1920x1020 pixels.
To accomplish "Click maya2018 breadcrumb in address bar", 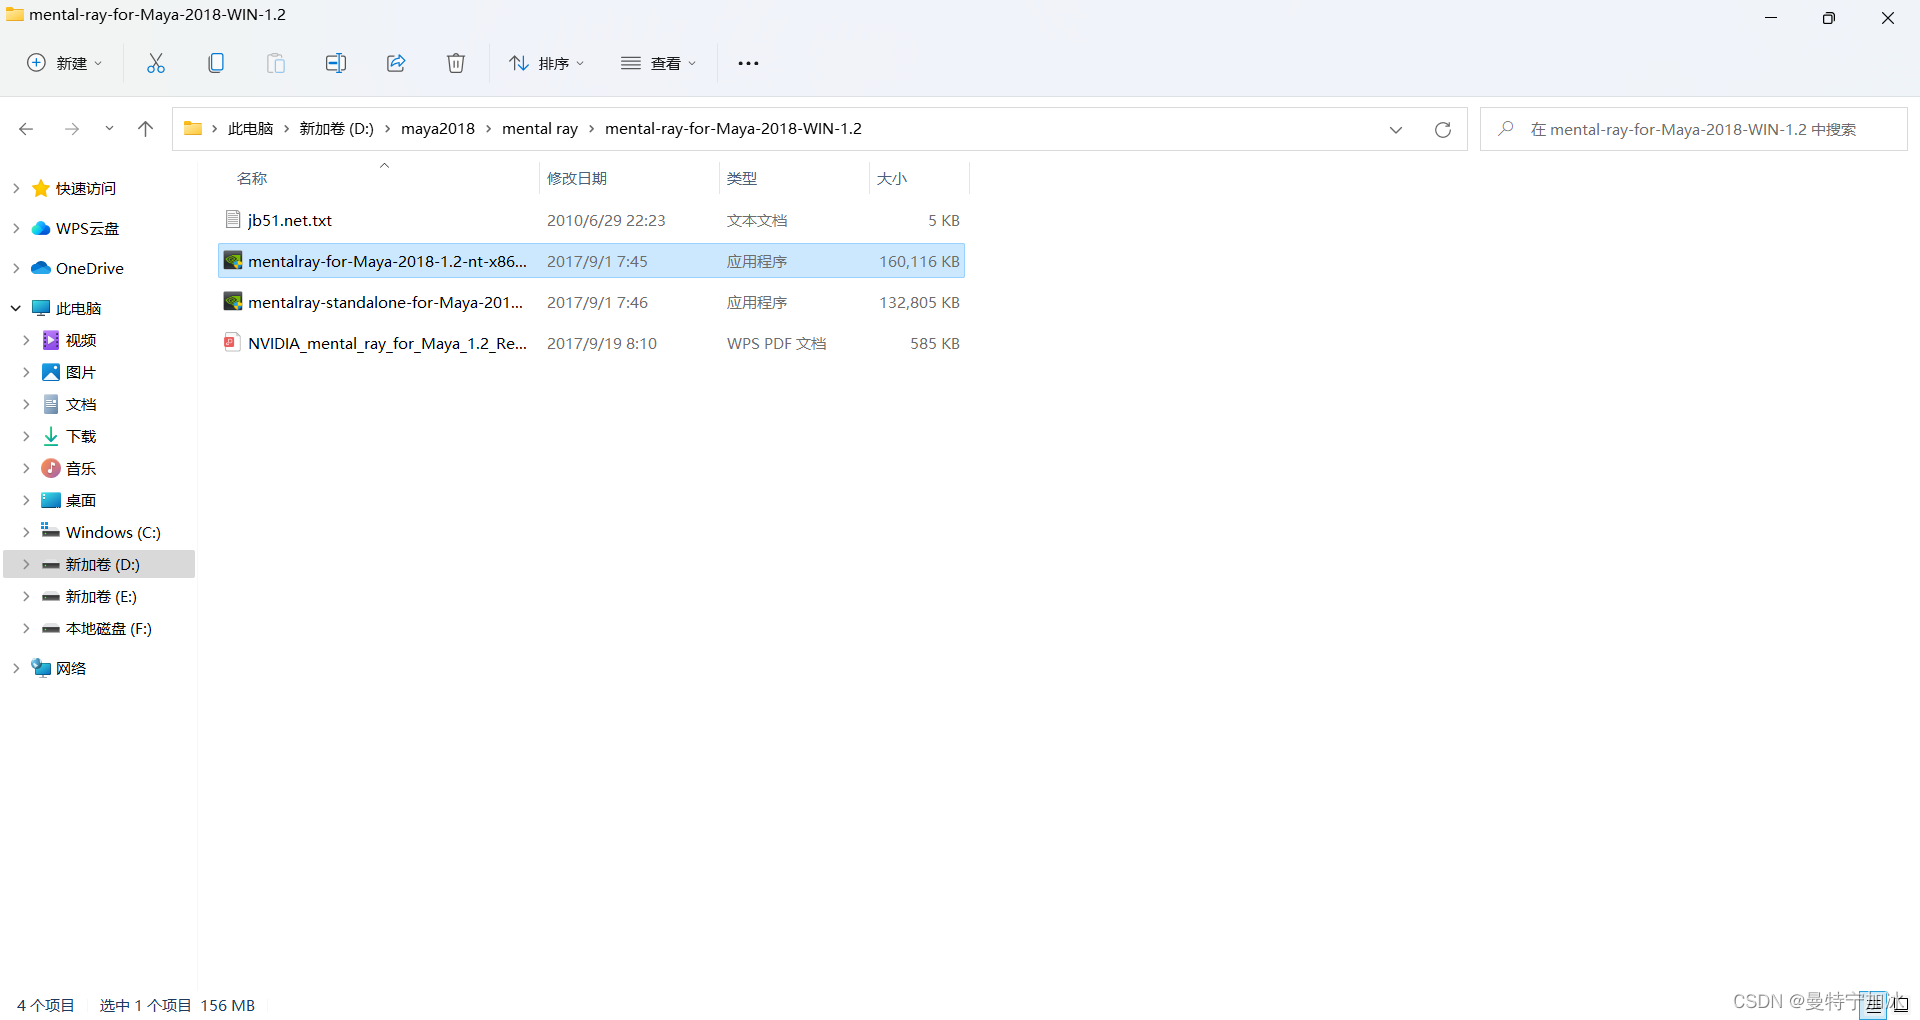I will [x=438, y=128].
